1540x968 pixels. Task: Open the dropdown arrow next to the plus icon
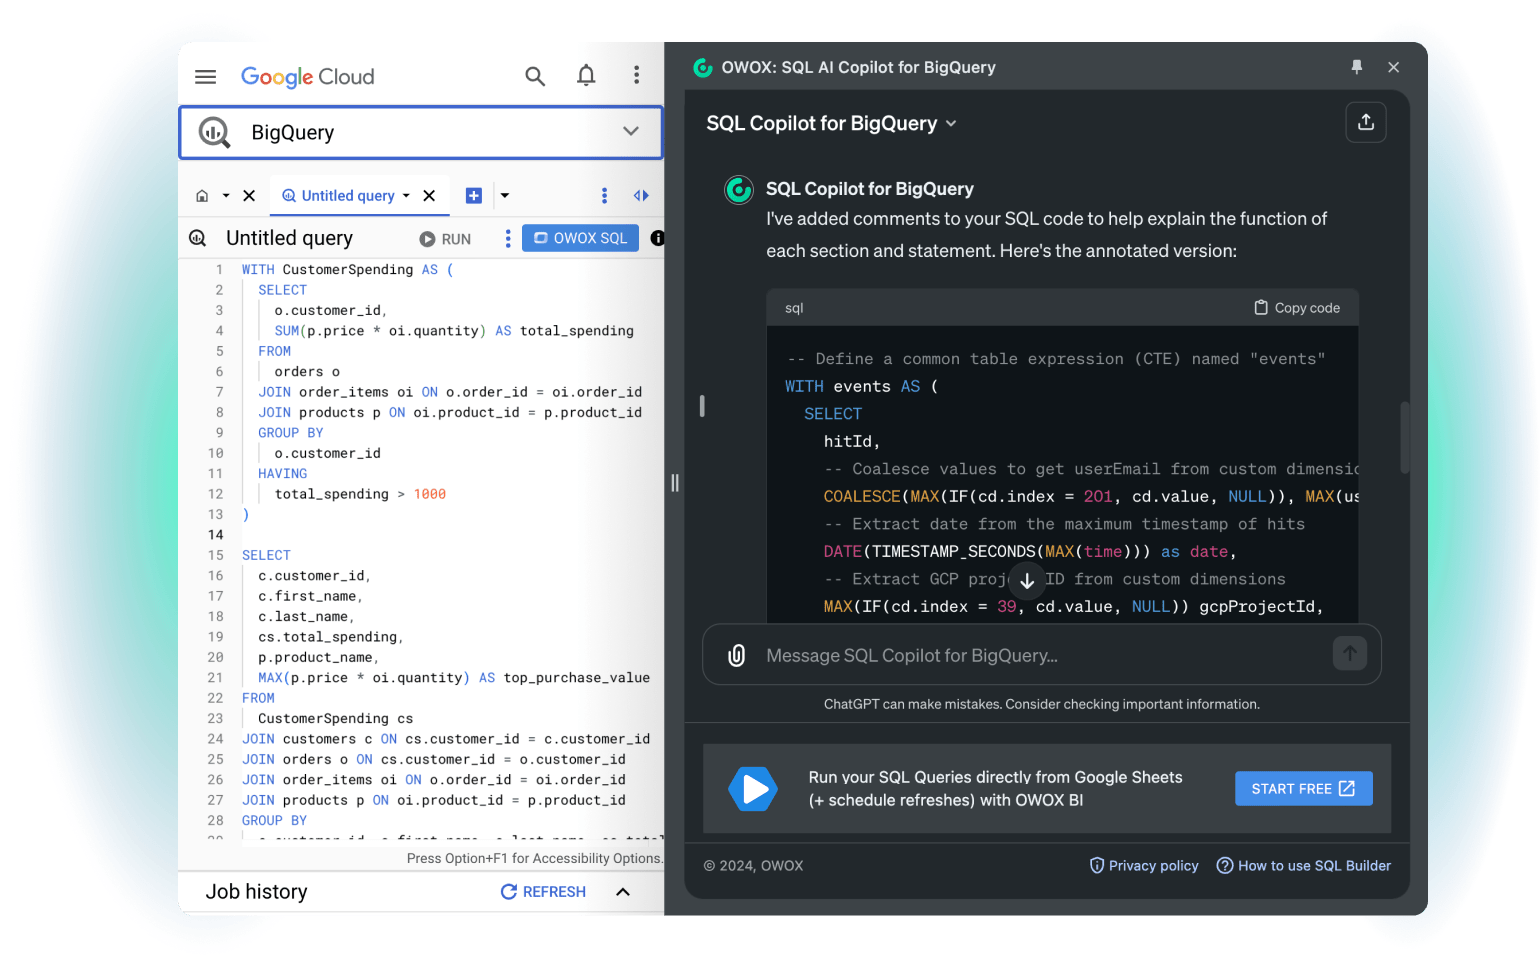[505, 196]
